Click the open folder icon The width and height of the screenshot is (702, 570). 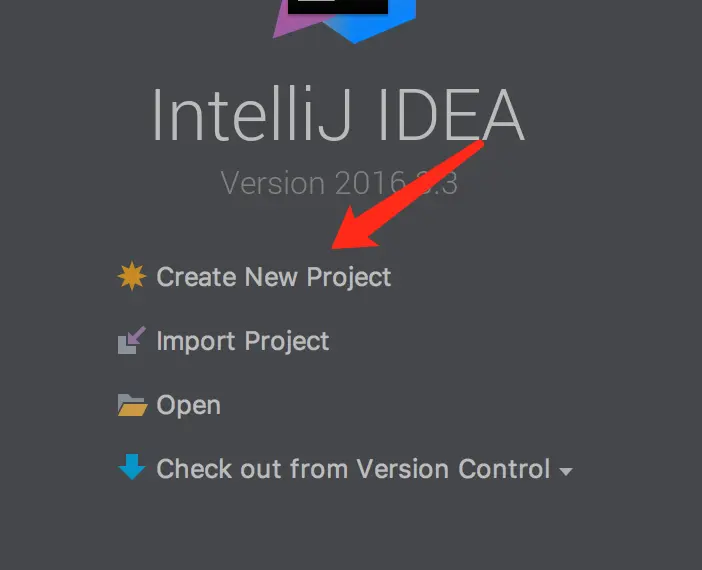pos(133,405)
